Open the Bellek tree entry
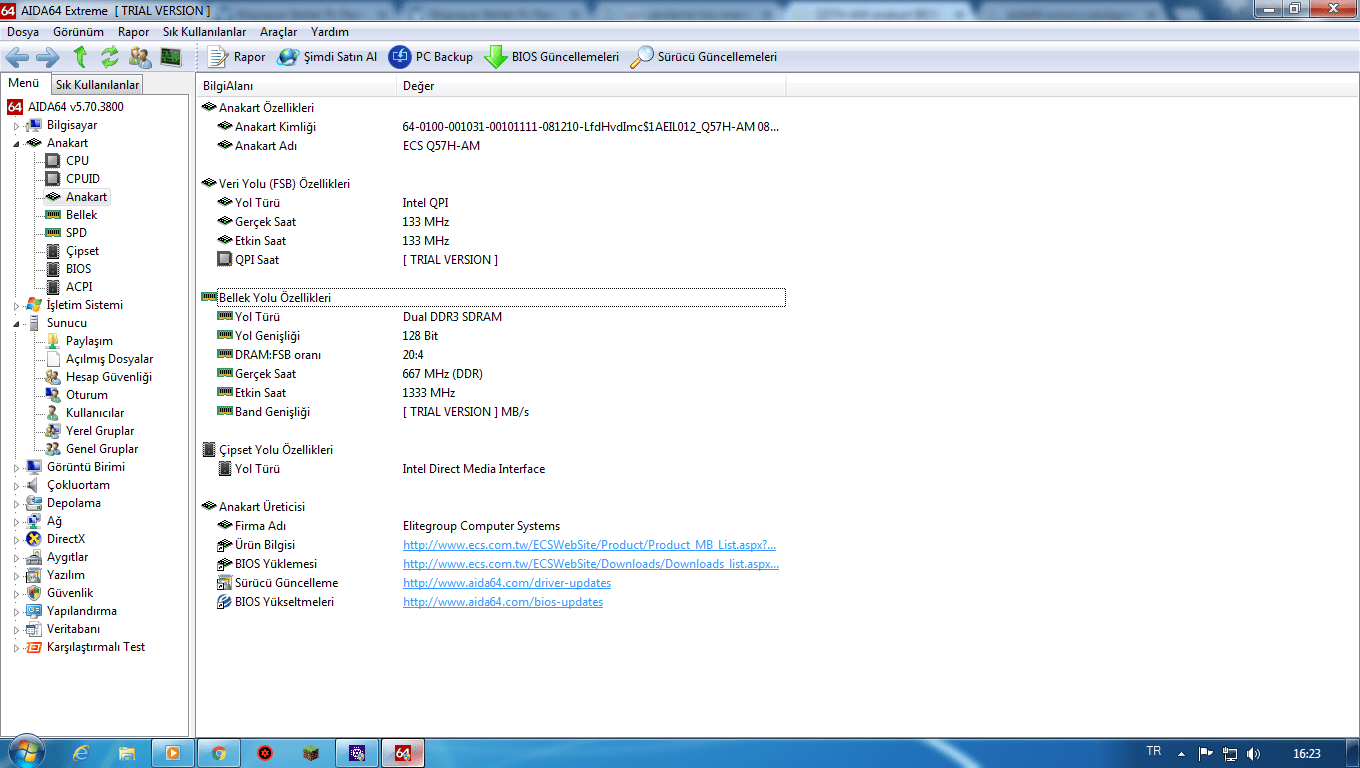1360x768 pixels. 82,215
